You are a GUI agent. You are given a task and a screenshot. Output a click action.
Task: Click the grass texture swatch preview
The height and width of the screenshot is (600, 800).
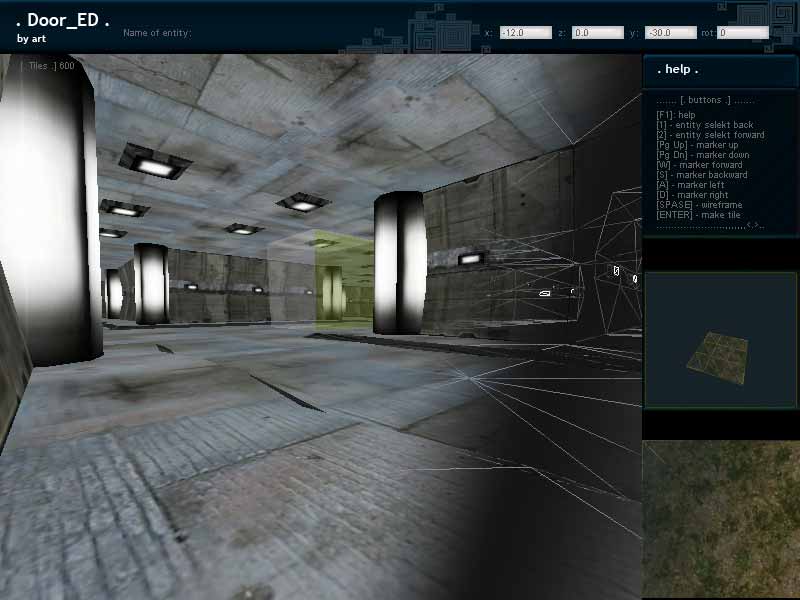719,520
